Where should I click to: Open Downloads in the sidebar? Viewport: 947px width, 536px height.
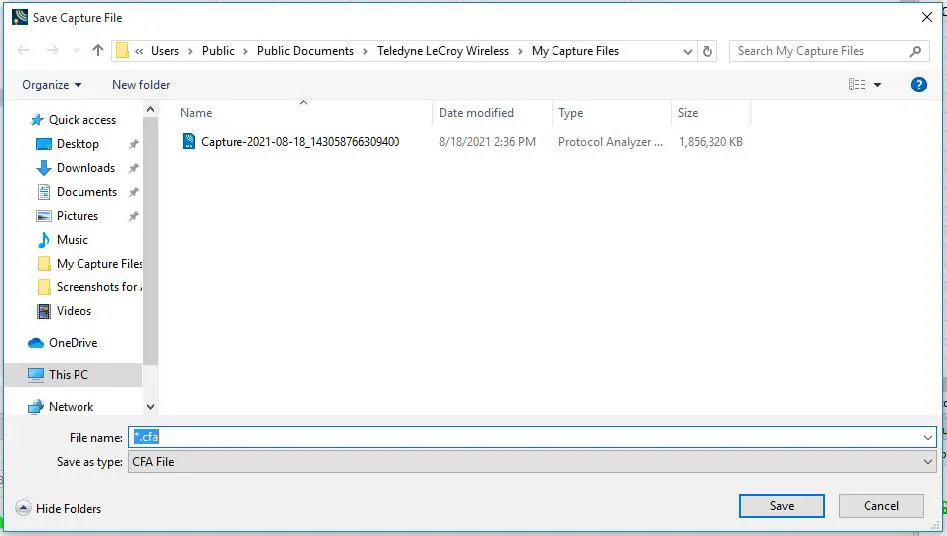[x=85, y=168]
